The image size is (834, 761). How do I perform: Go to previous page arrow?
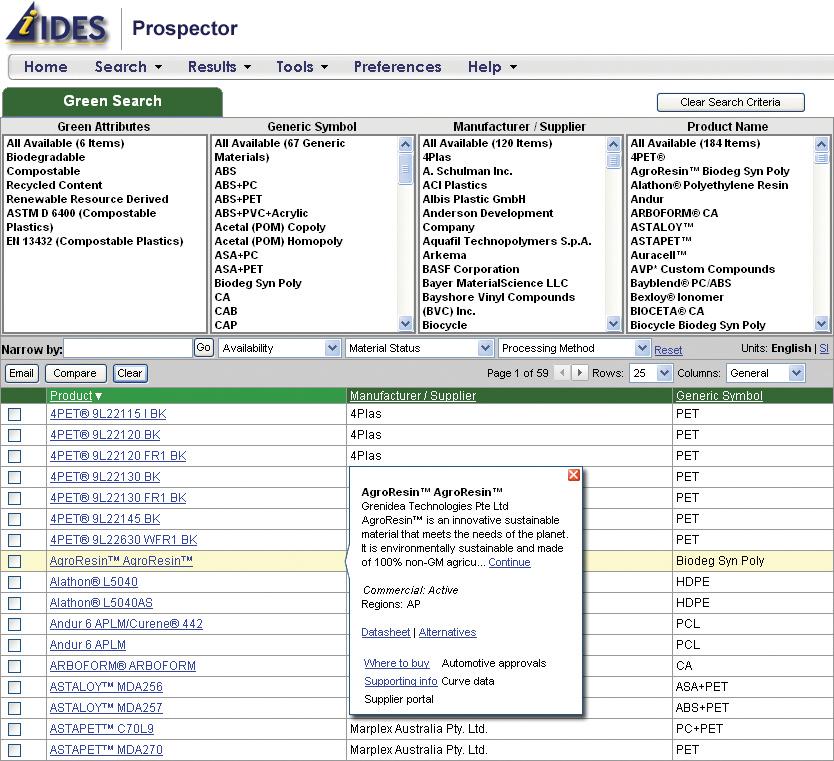(x=562, y=373)
